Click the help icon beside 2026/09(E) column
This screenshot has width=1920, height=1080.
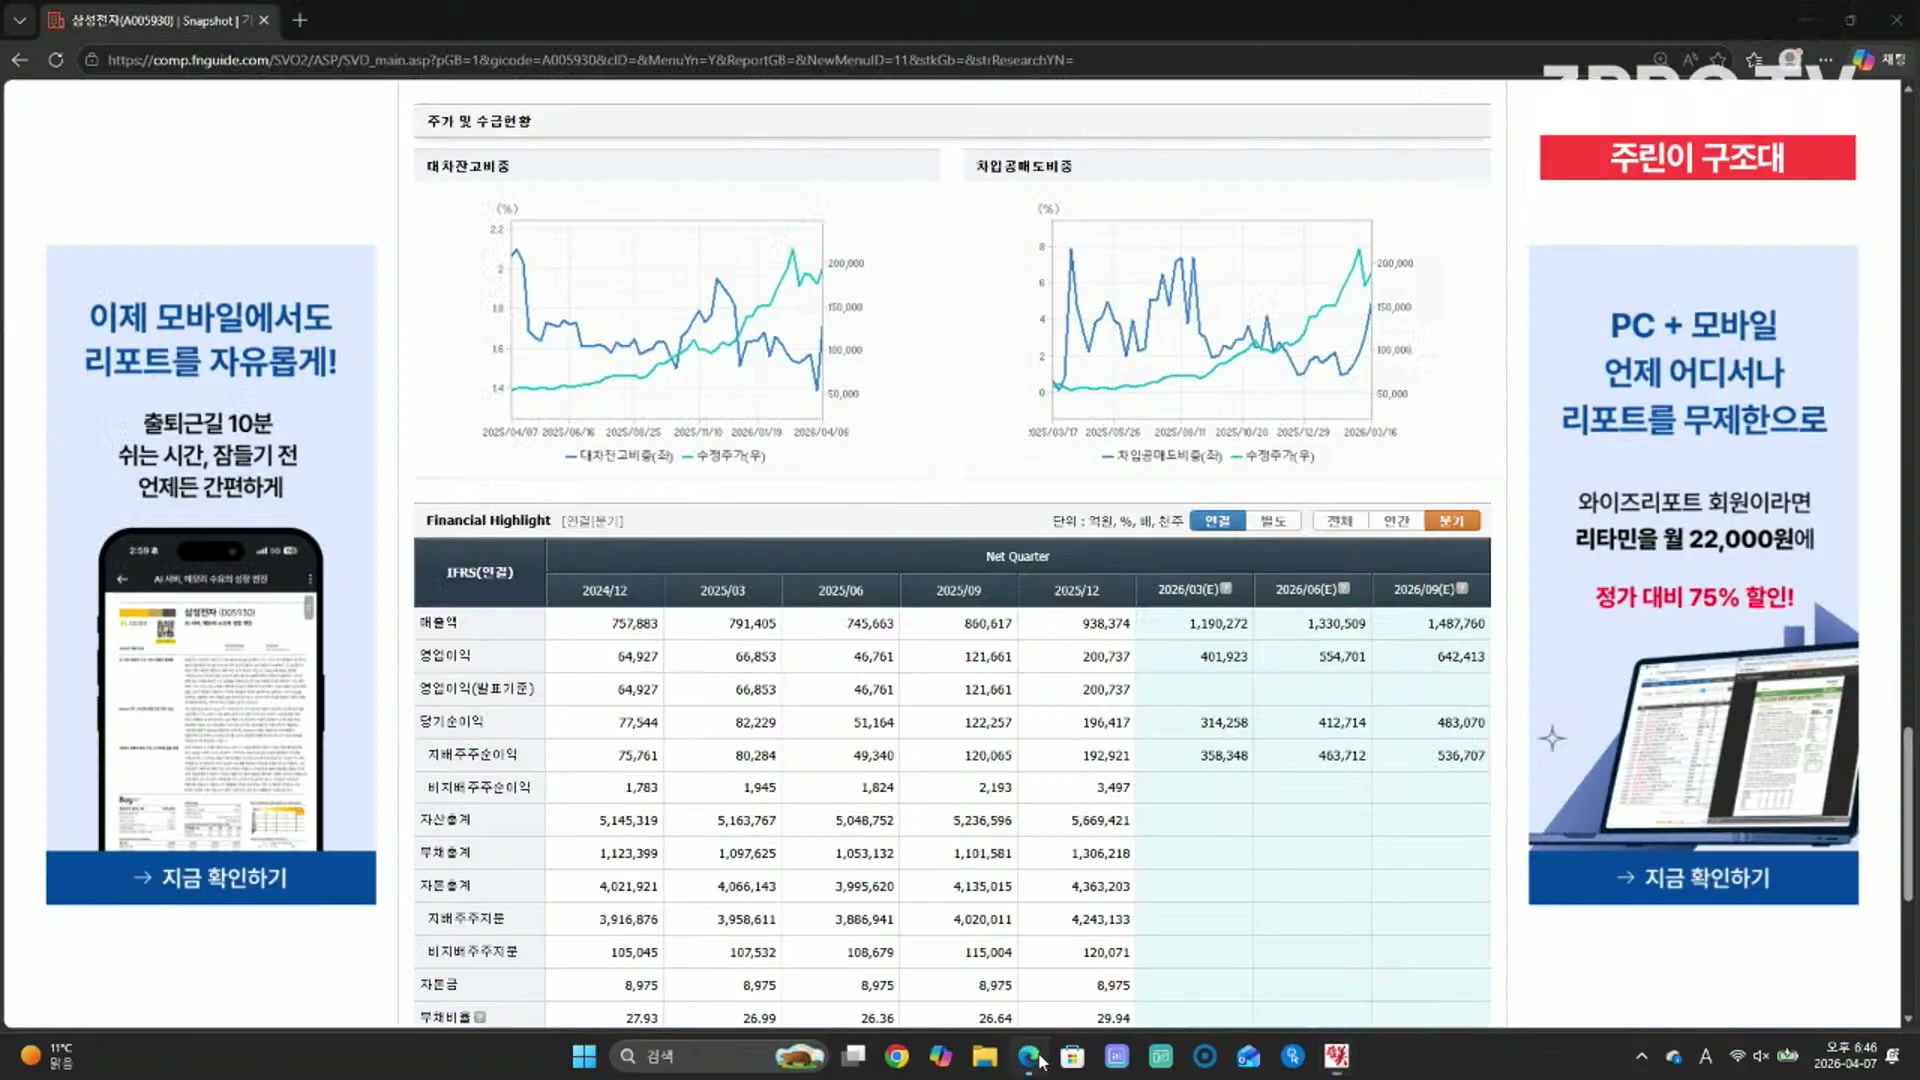[1462, 589]
